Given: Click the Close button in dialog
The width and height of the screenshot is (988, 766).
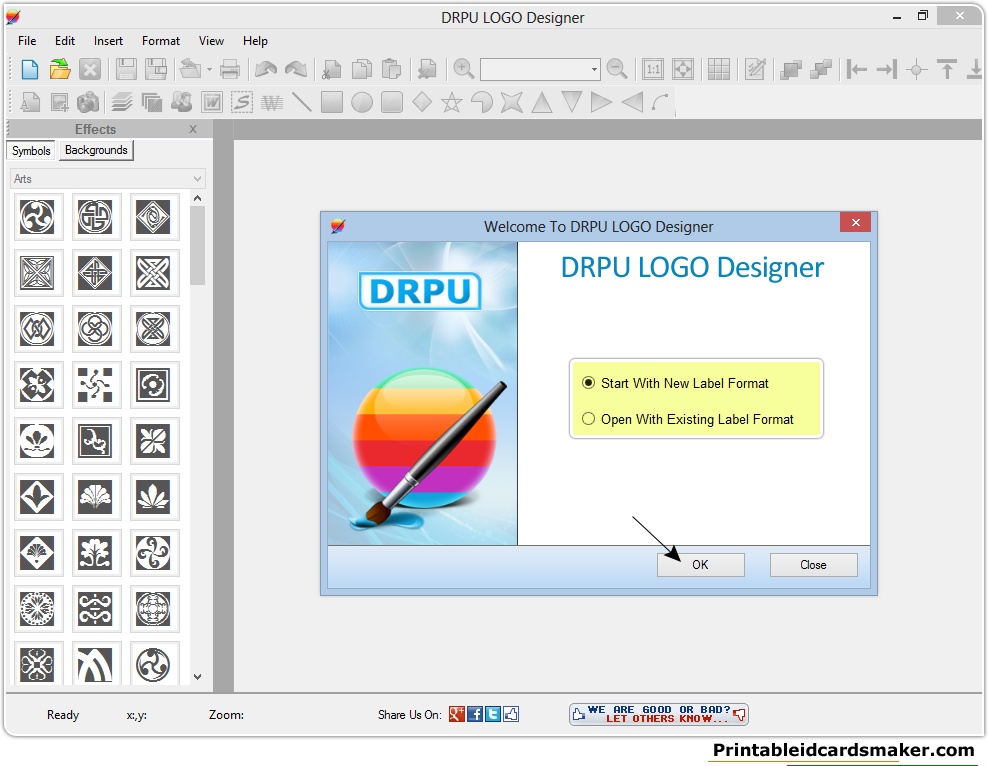Looking at the screenshot, I should [x=813, y=564].
